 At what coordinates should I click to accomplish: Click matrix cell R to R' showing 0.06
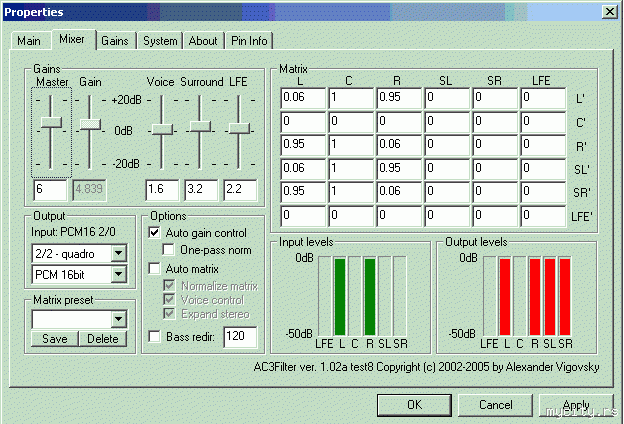point(399,145)
